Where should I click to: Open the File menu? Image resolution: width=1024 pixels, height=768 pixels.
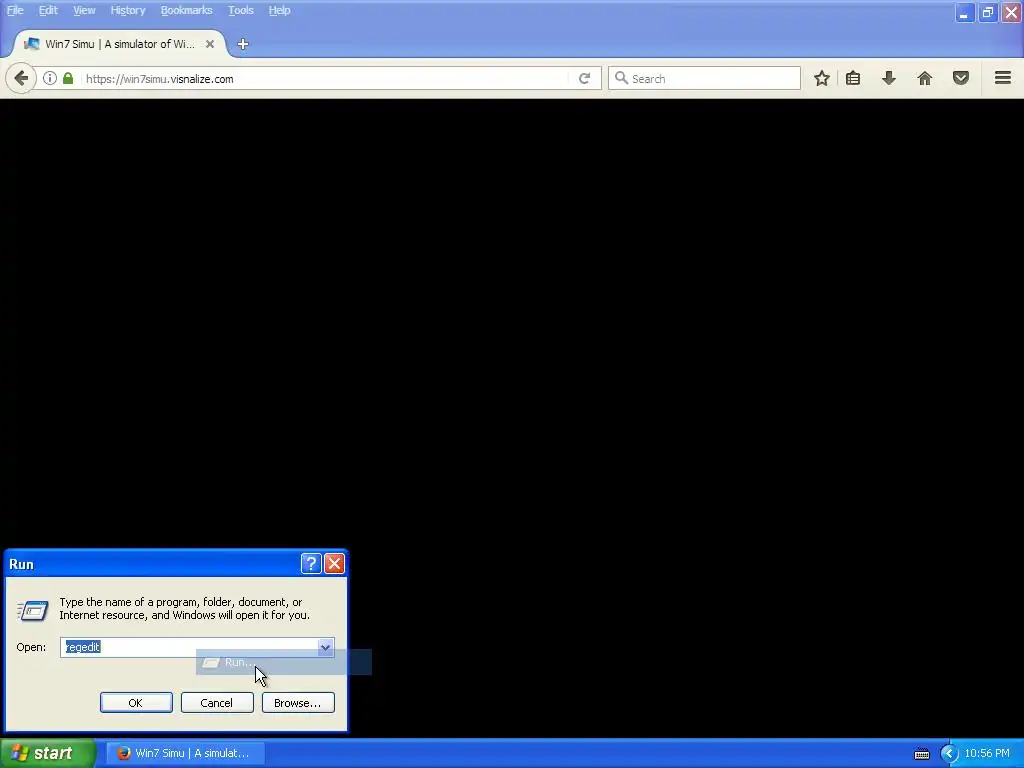coord(15,10)
